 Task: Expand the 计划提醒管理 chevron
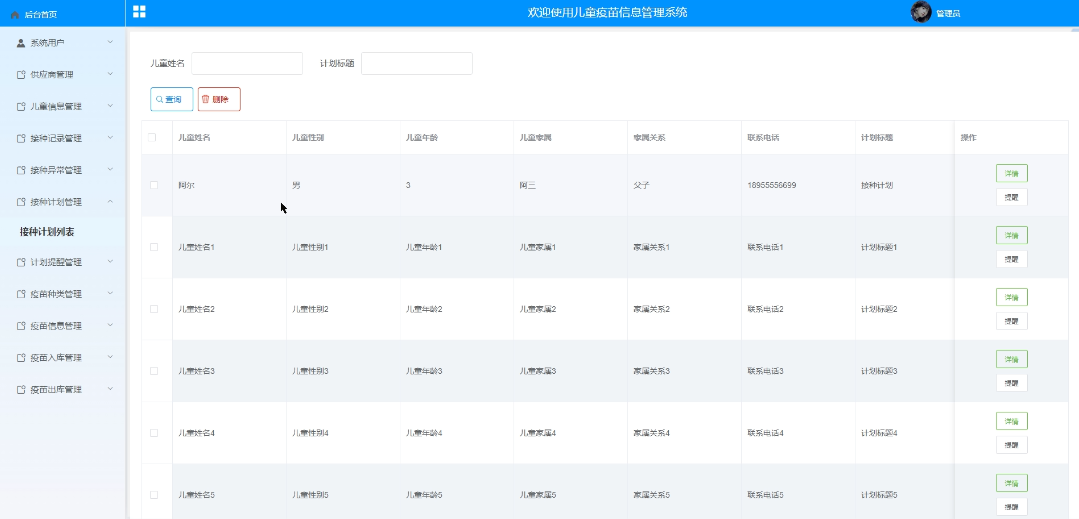[x=110, y=262]
